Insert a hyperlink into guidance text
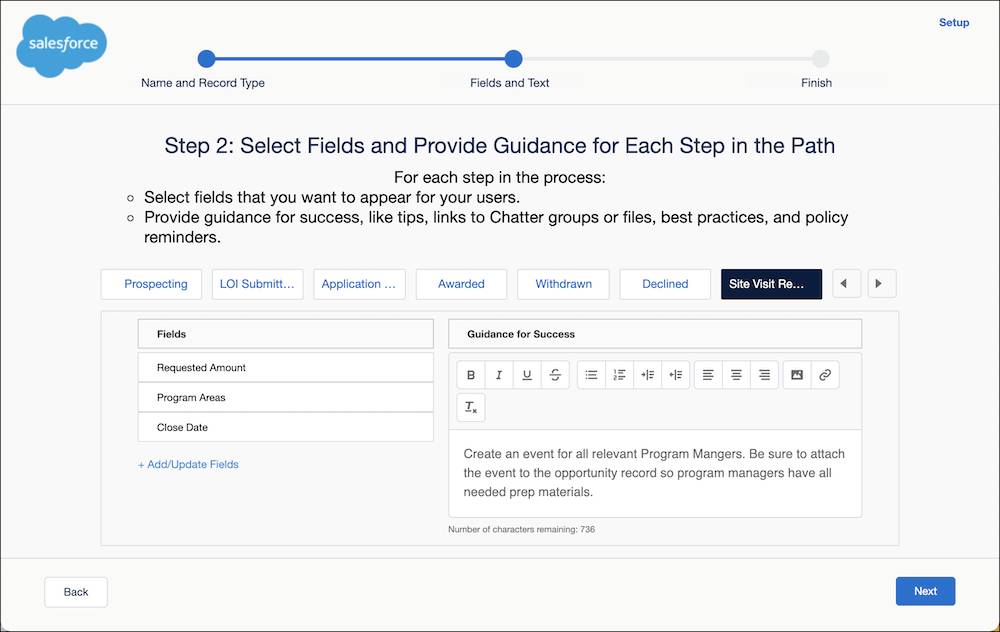The height and width of the screenshot is (632, 1000). pos(824,374)
